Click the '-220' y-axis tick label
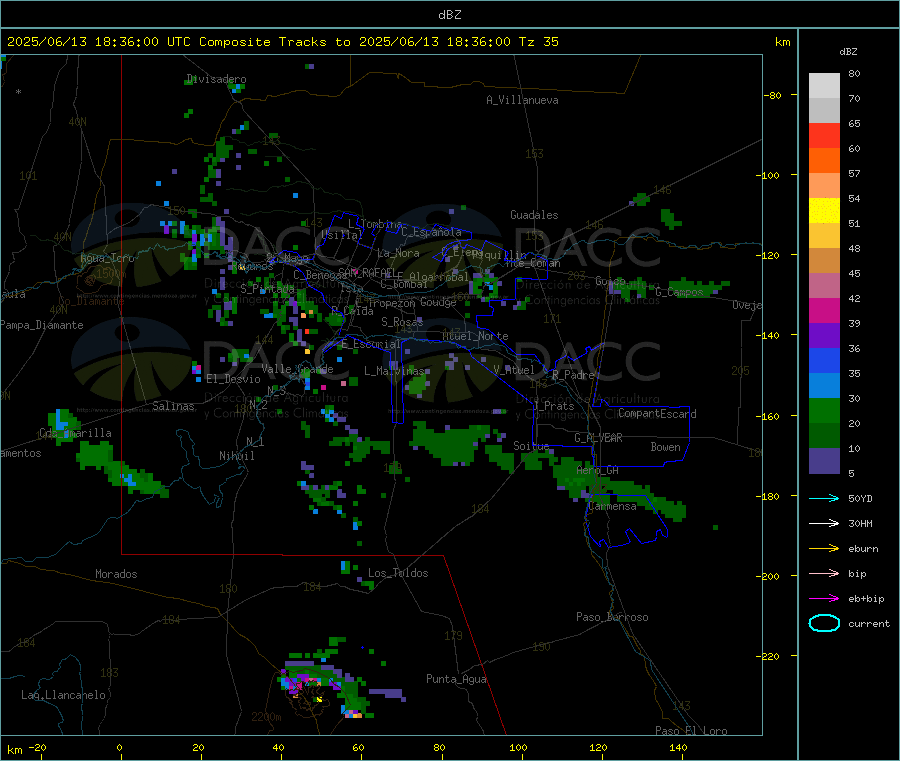900x761 pixels. (x=767, y=657)
